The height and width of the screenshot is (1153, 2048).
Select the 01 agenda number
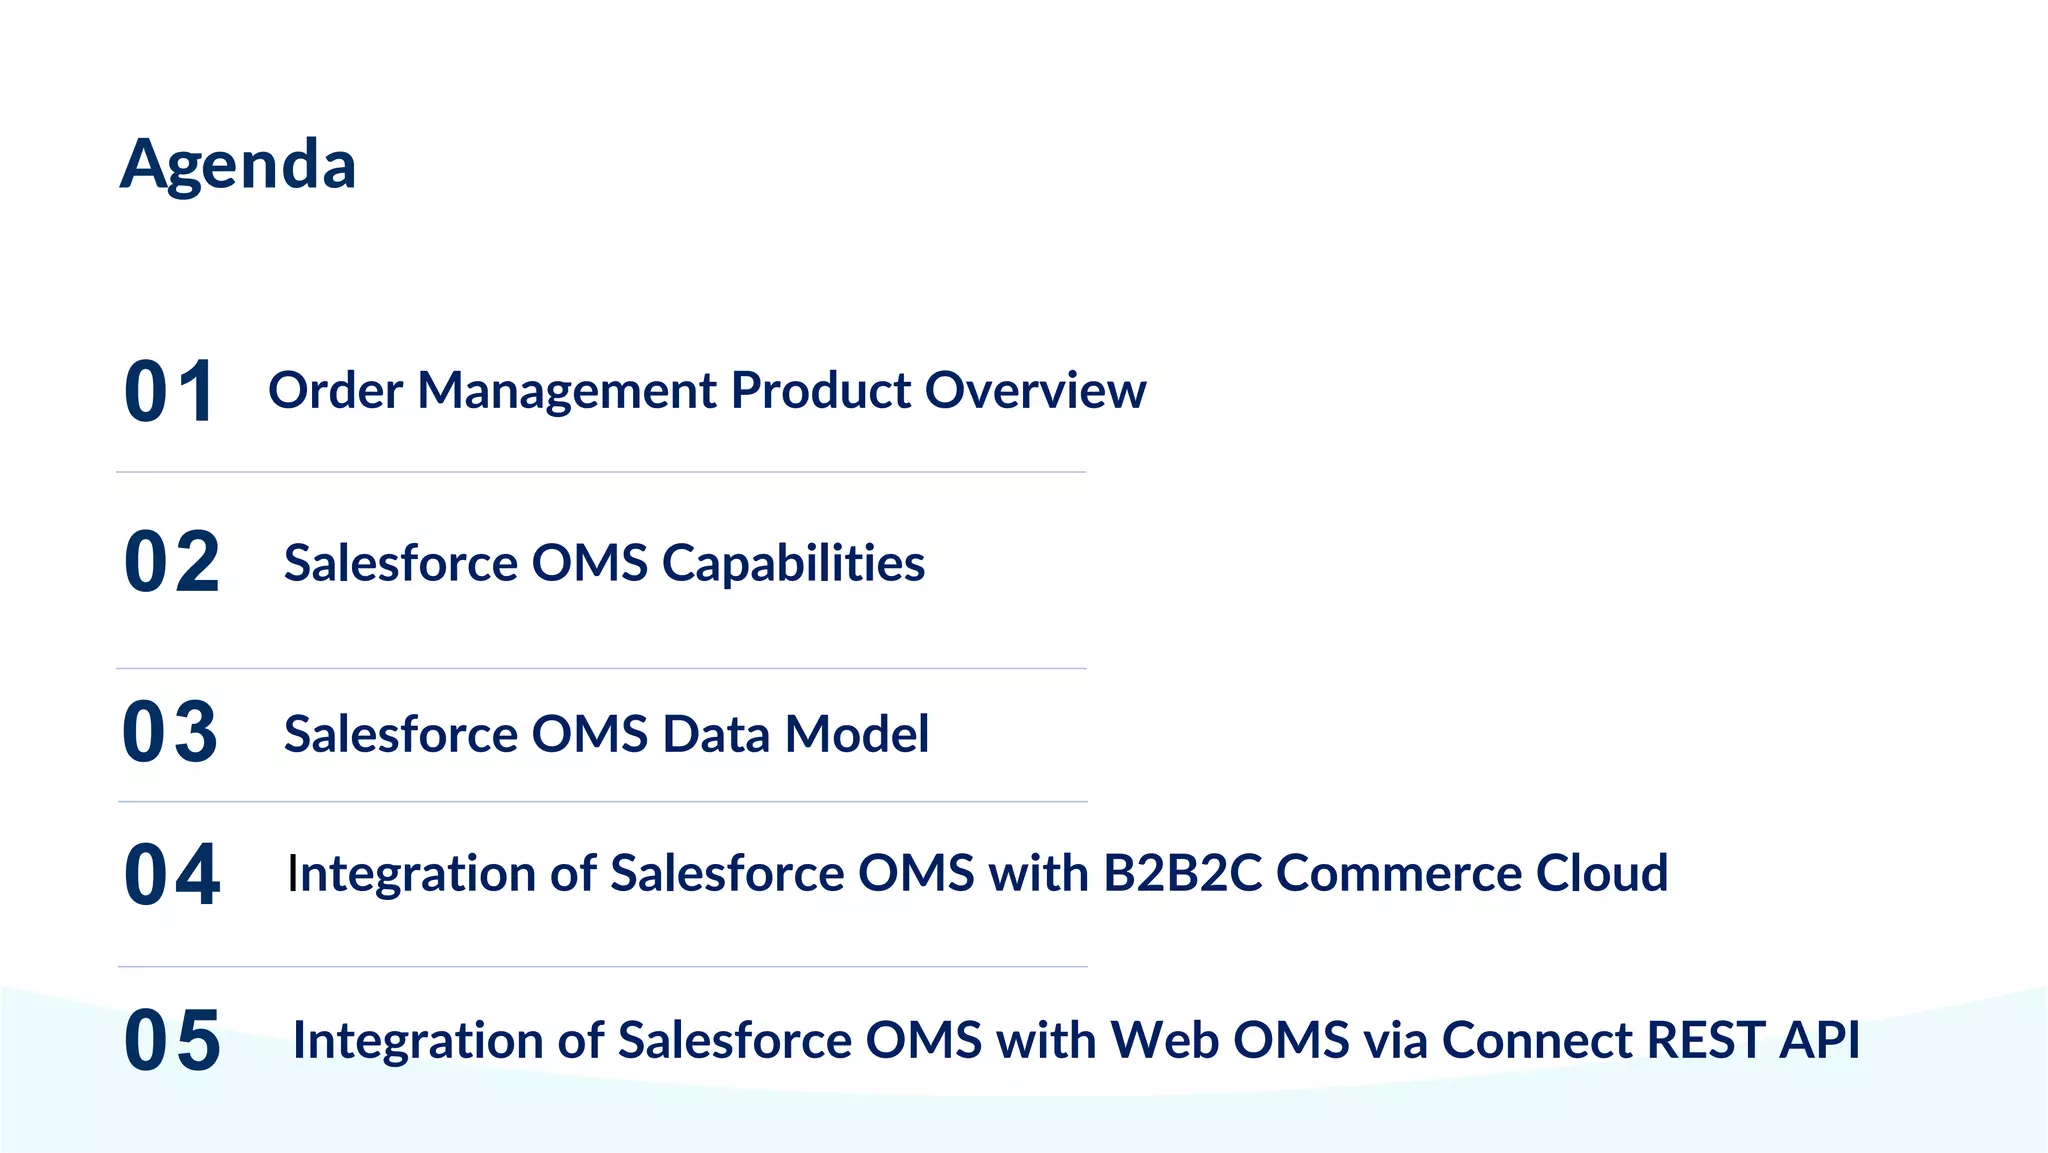(170, 392)
